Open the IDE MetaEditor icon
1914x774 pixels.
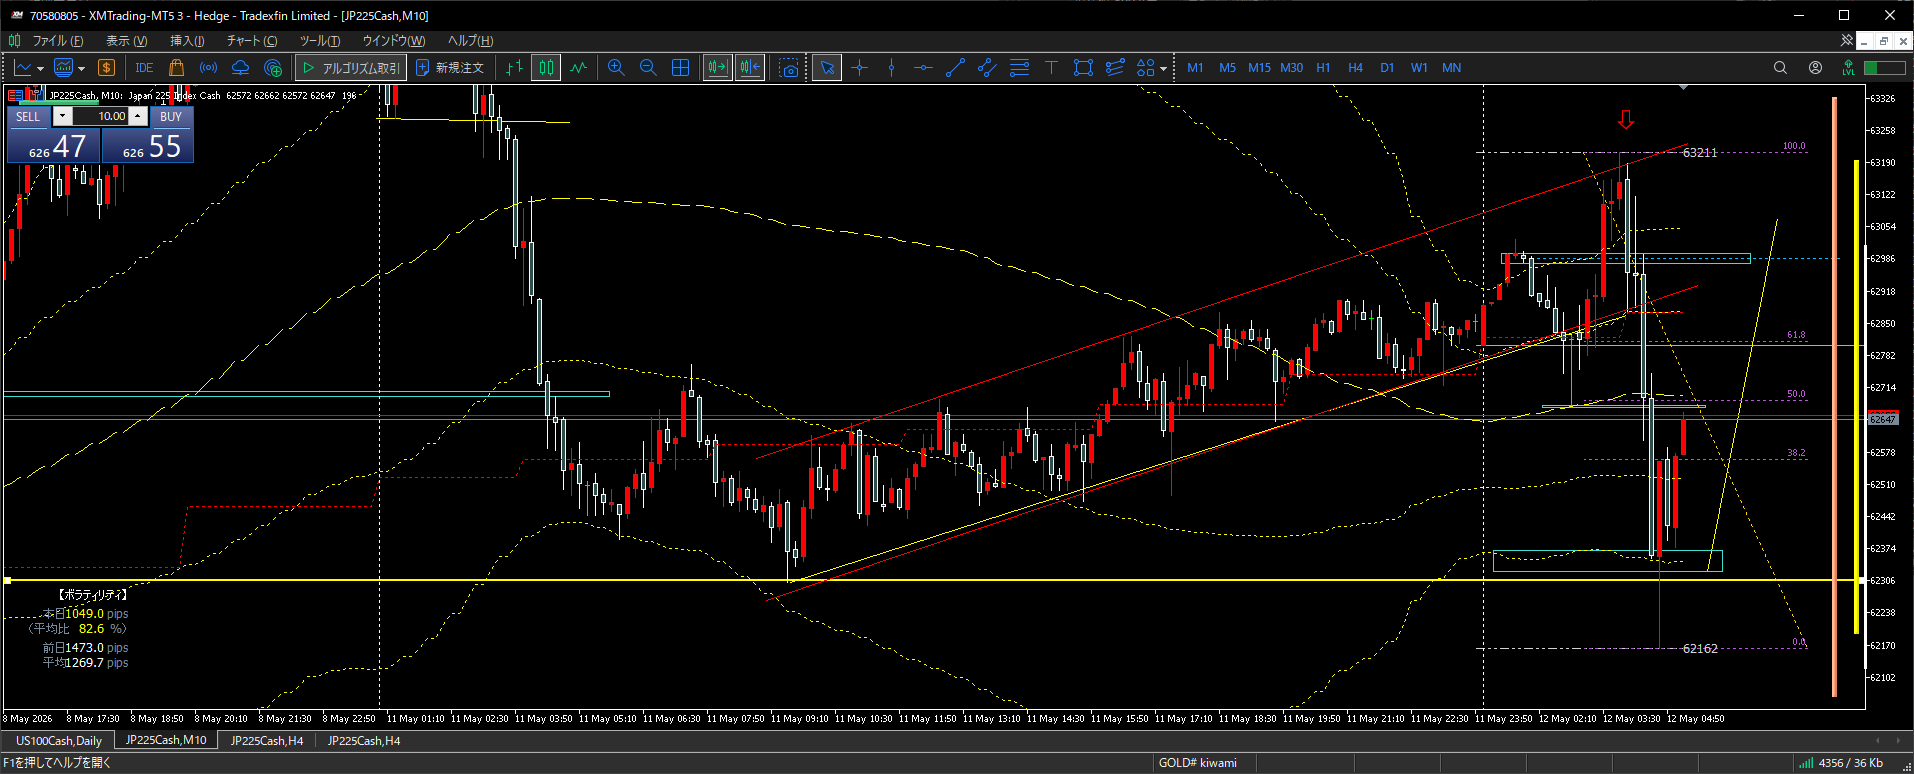(144, 68)
